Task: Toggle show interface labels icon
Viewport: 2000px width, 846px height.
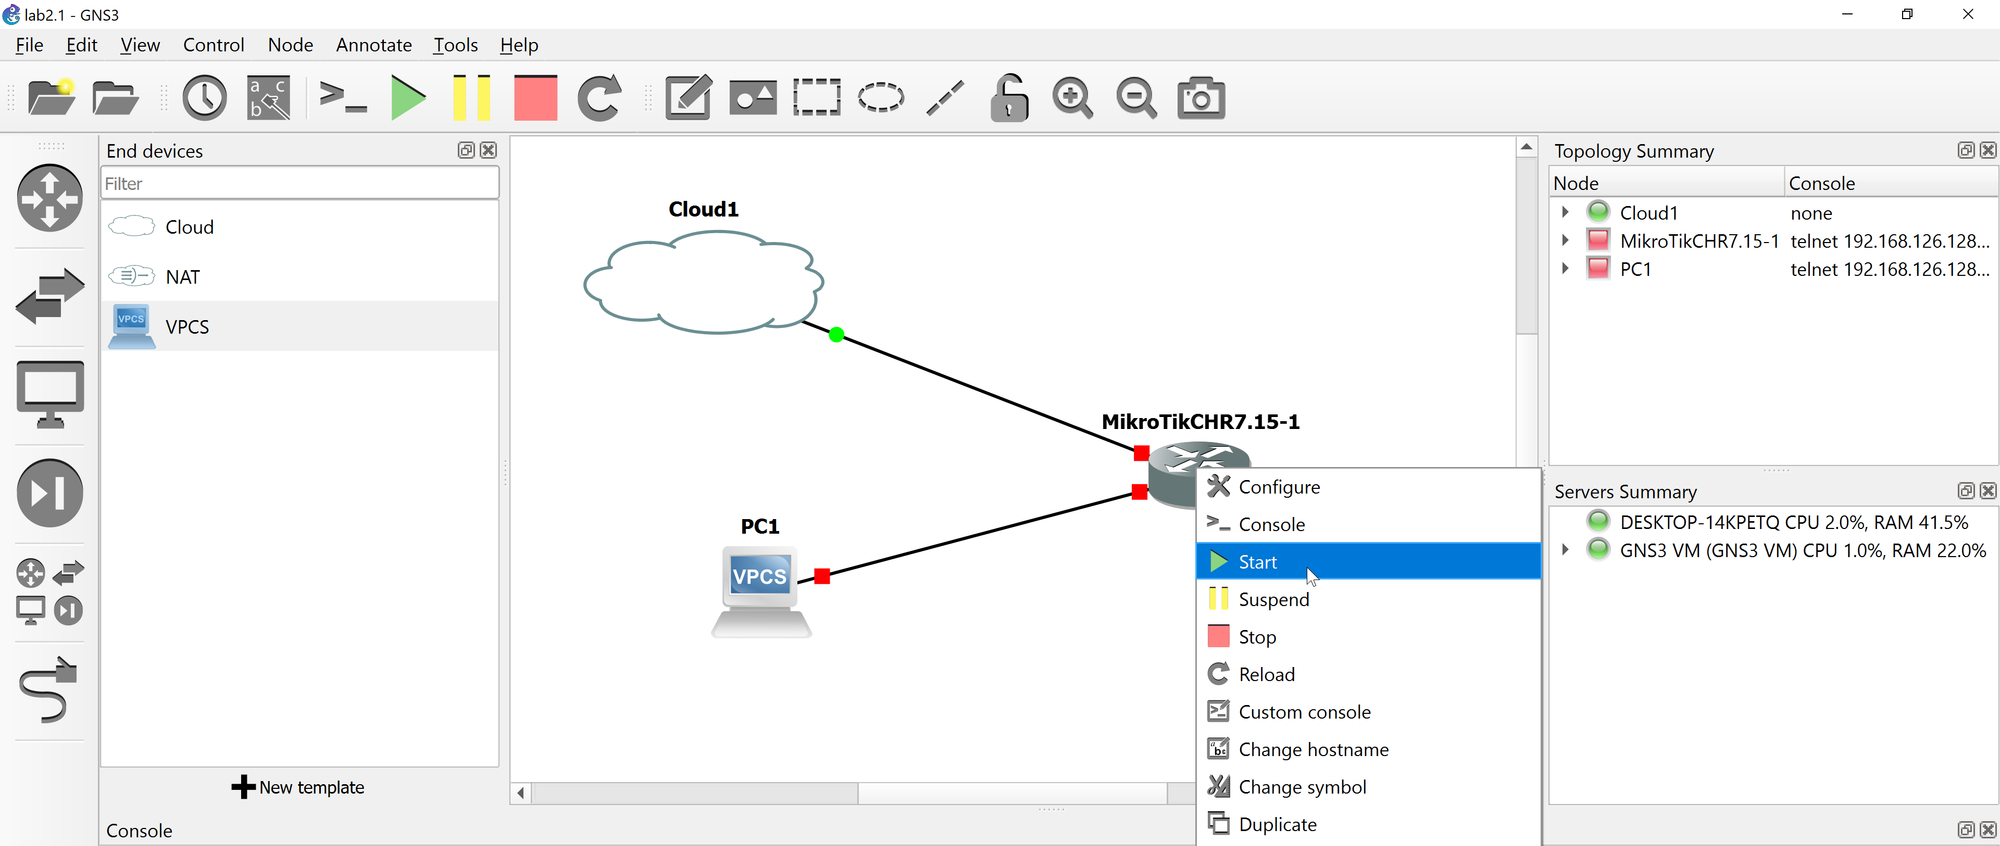Action: click(x=269, y=98)
